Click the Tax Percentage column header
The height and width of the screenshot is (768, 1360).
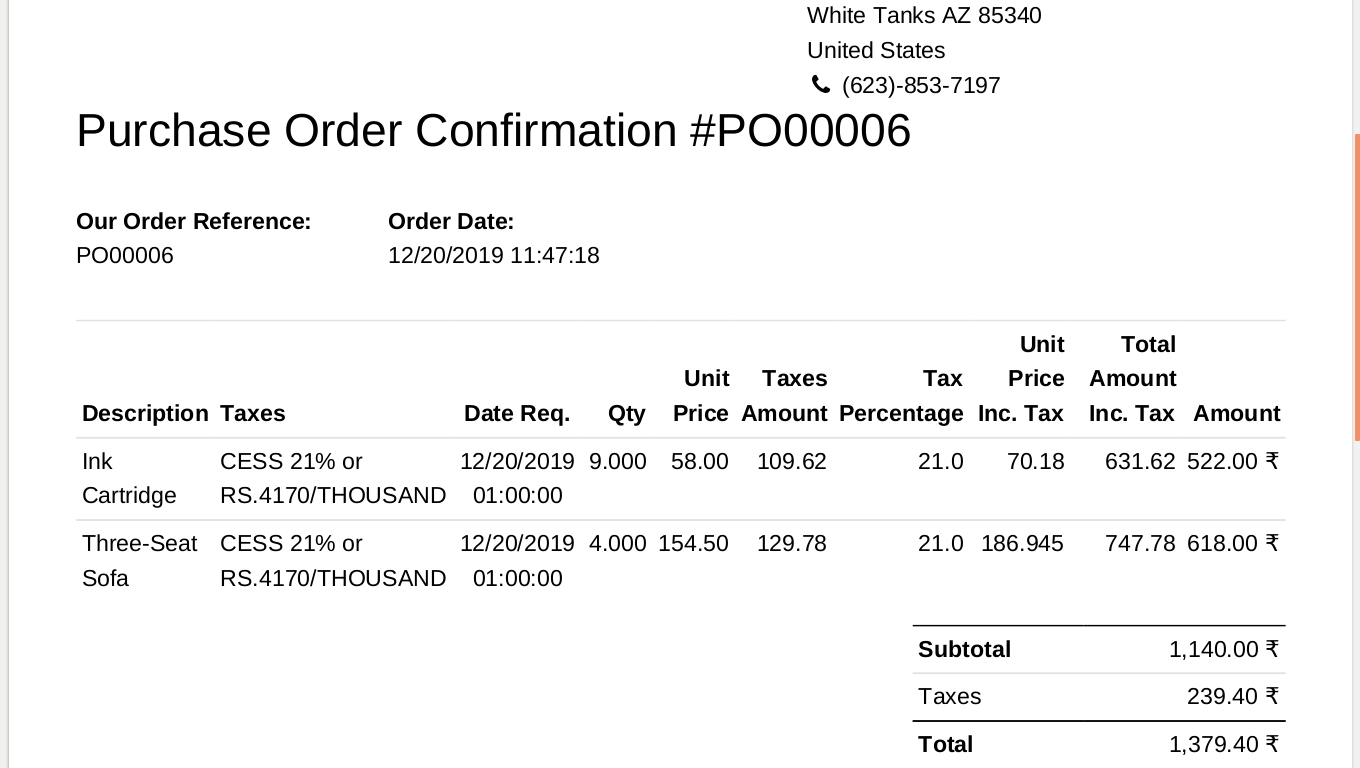tap(901, 396)
